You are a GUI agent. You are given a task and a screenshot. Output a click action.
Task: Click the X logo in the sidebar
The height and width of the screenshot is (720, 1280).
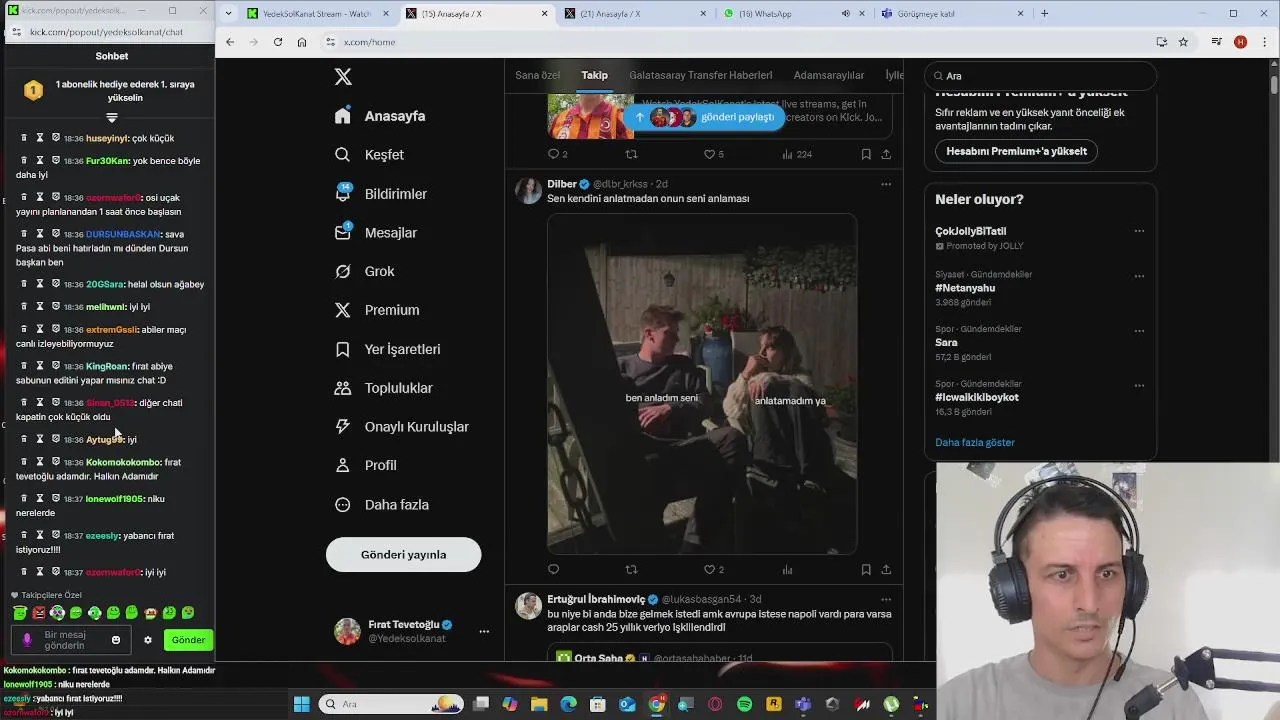(343, 77)
